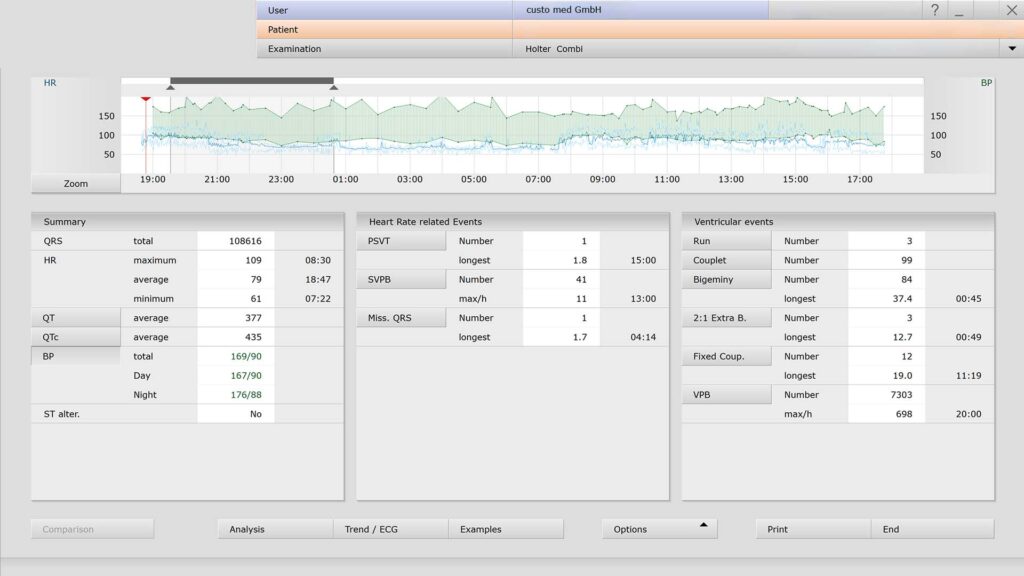Click the VPB number 7303
This screenshot has width=1024, height=576.
pyautogui.click(x=901, y=394)
